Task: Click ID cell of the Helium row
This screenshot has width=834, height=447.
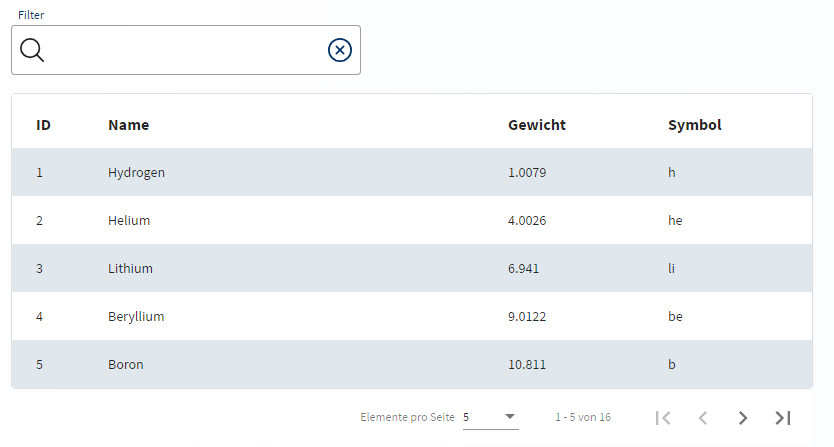Action: pos(39,220)
